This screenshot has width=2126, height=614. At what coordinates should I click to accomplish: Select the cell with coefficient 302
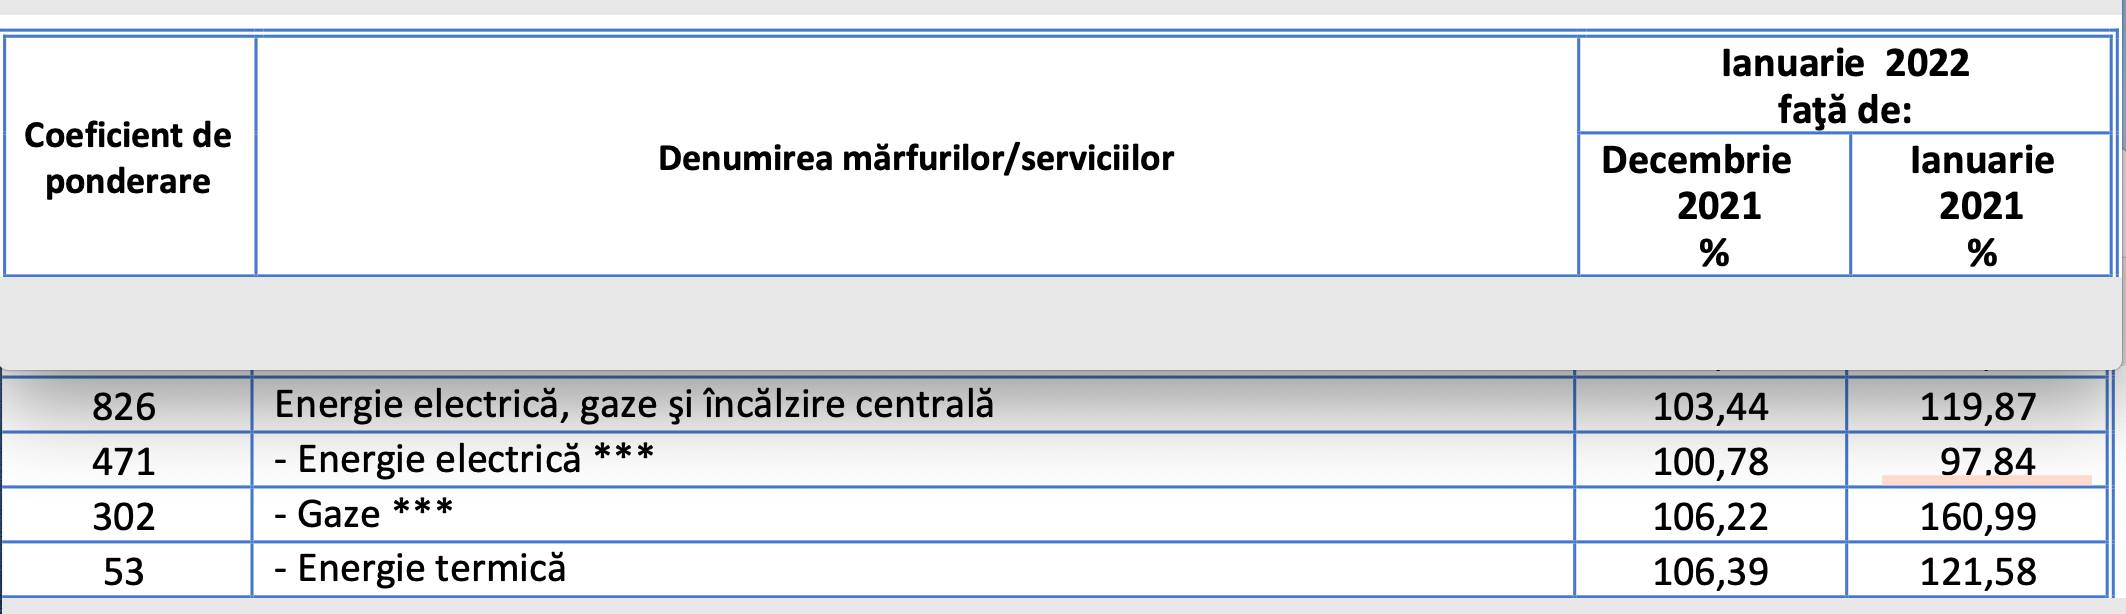[x=125, y=517]
